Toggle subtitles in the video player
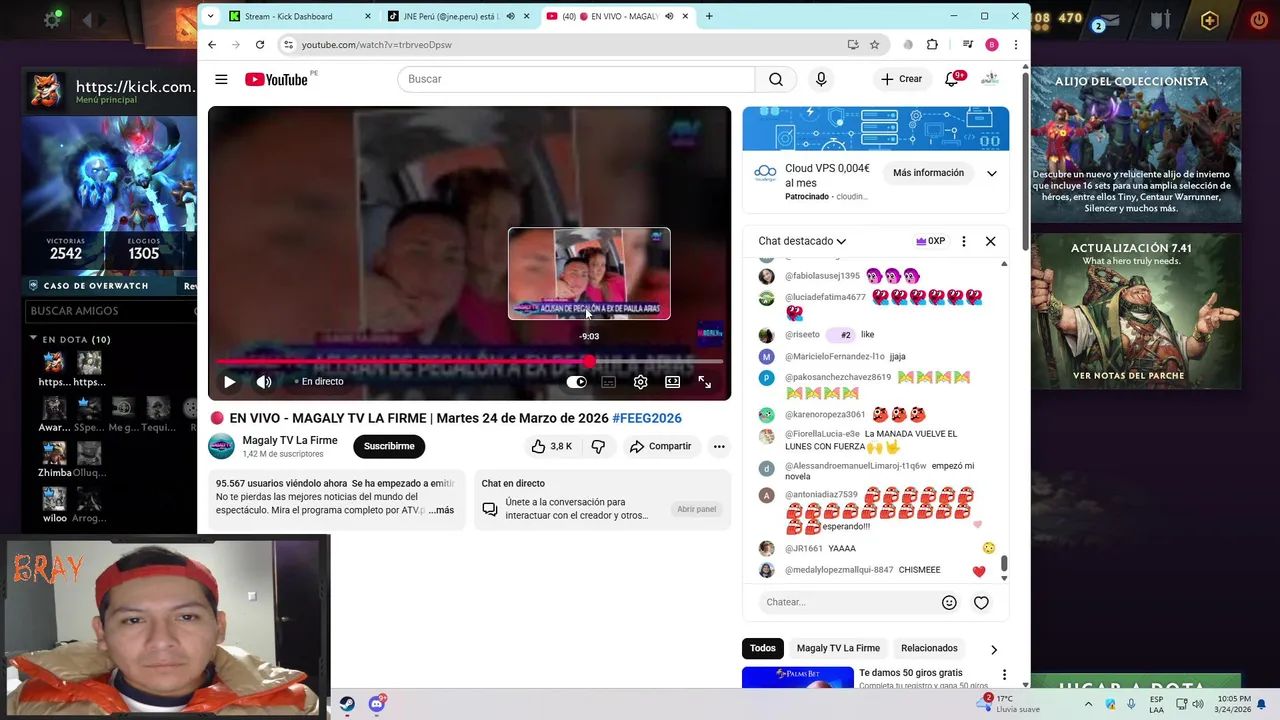Viewport: 1280px width, 720px height. click(x=608, y=382)
